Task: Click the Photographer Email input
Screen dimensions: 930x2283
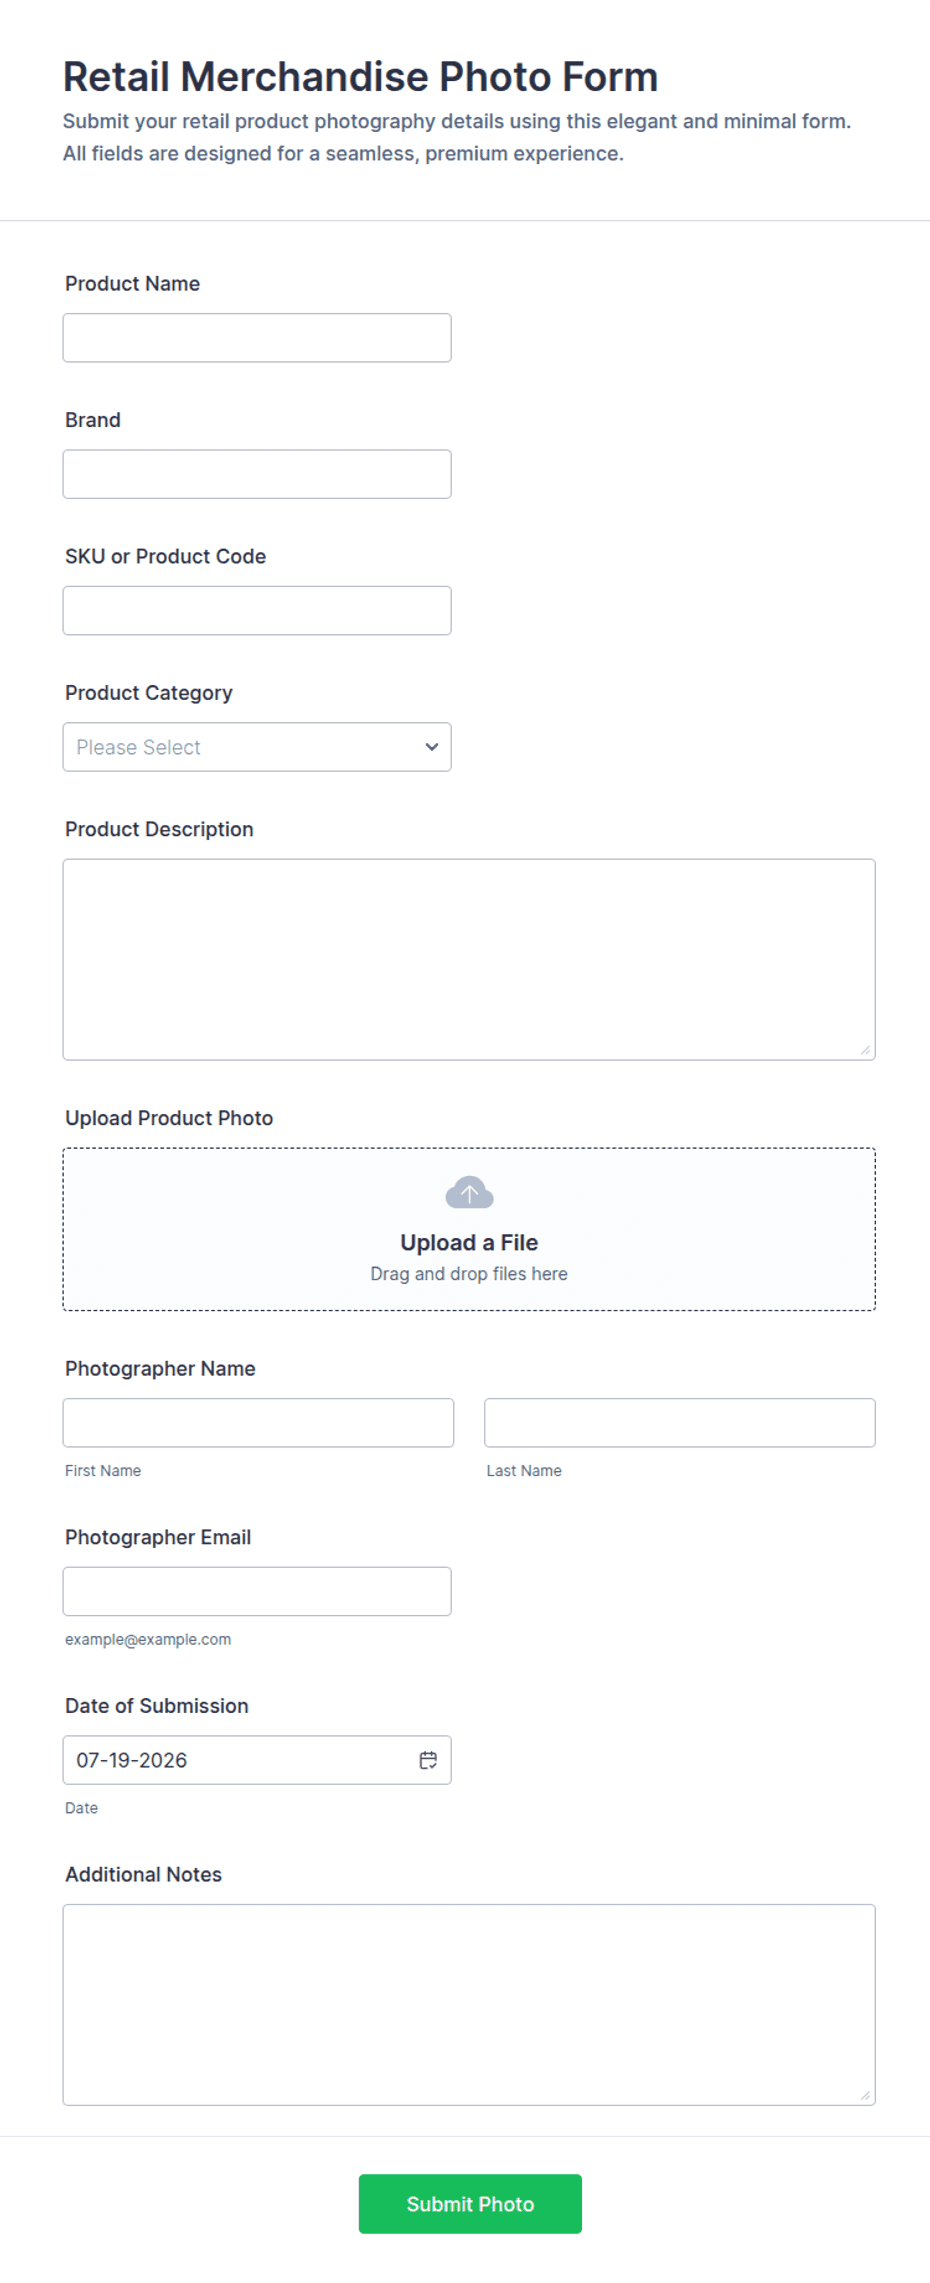Action: 257,1591
